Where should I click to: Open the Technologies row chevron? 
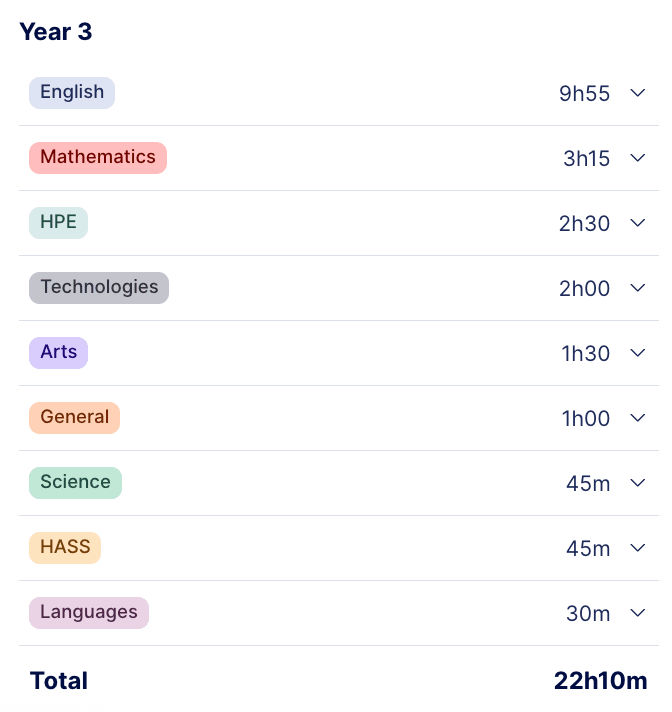tap(638, 288)
